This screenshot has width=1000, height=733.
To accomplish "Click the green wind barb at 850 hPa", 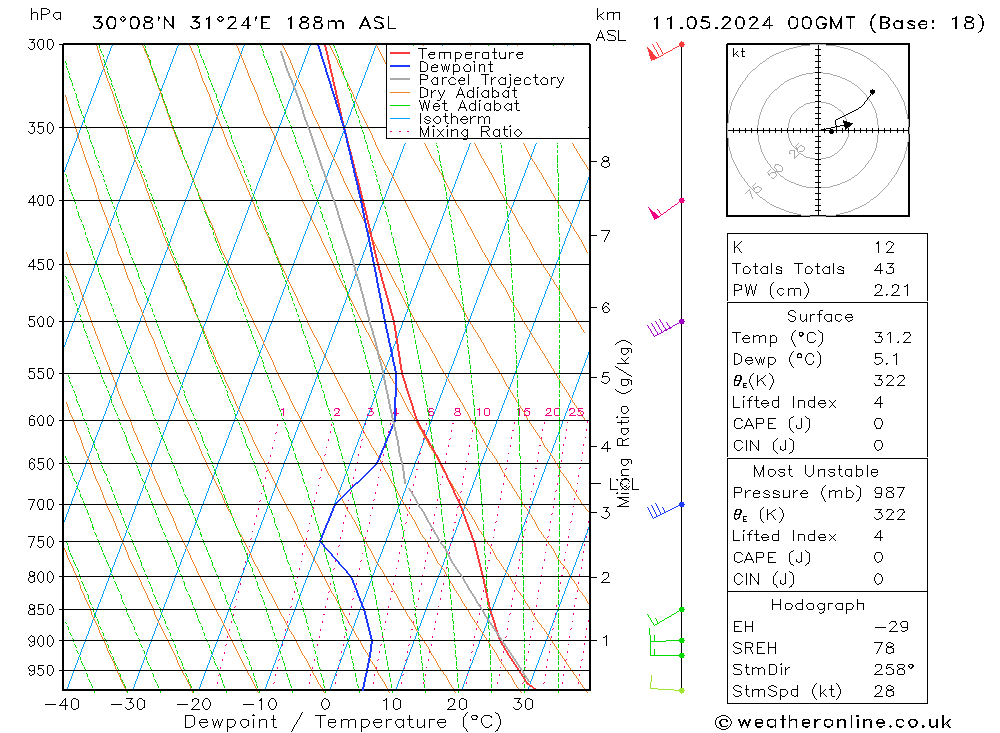I will pyautogui.click(x=665, y=617).
